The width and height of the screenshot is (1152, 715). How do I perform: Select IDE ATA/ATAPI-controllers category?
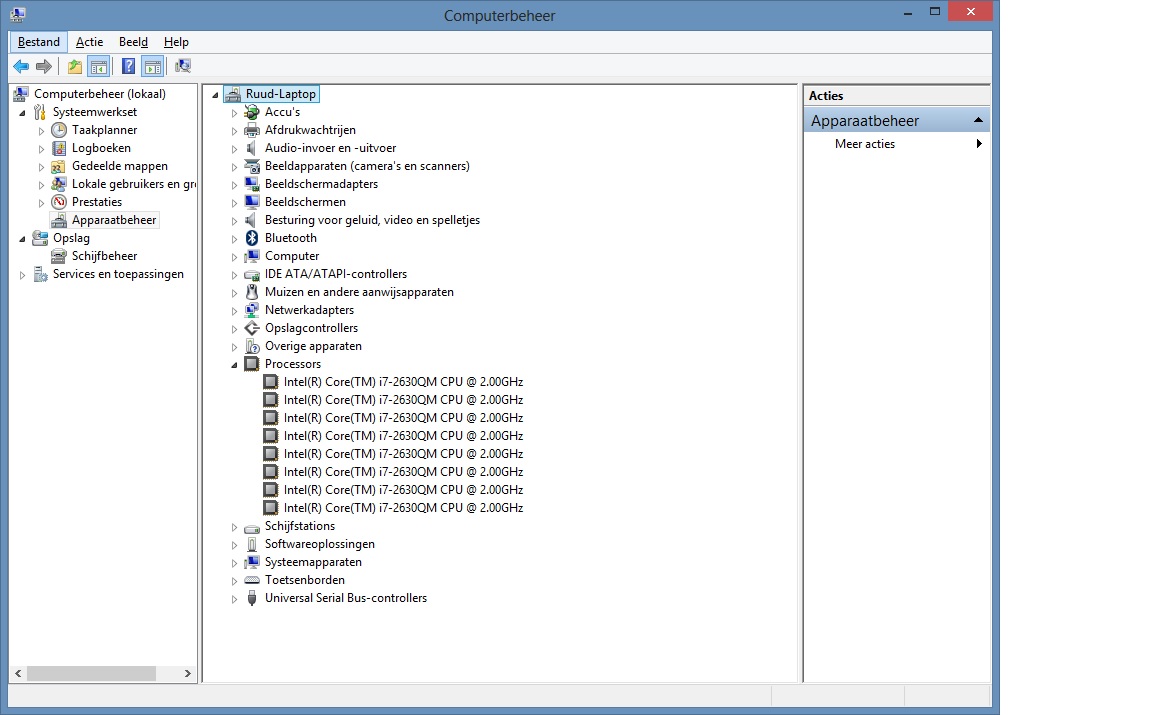336,274
